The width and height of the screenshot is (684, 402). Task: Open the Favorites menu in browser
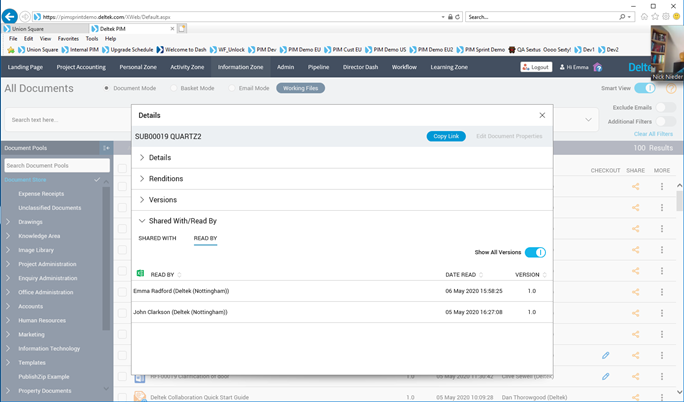pos(68,38)
